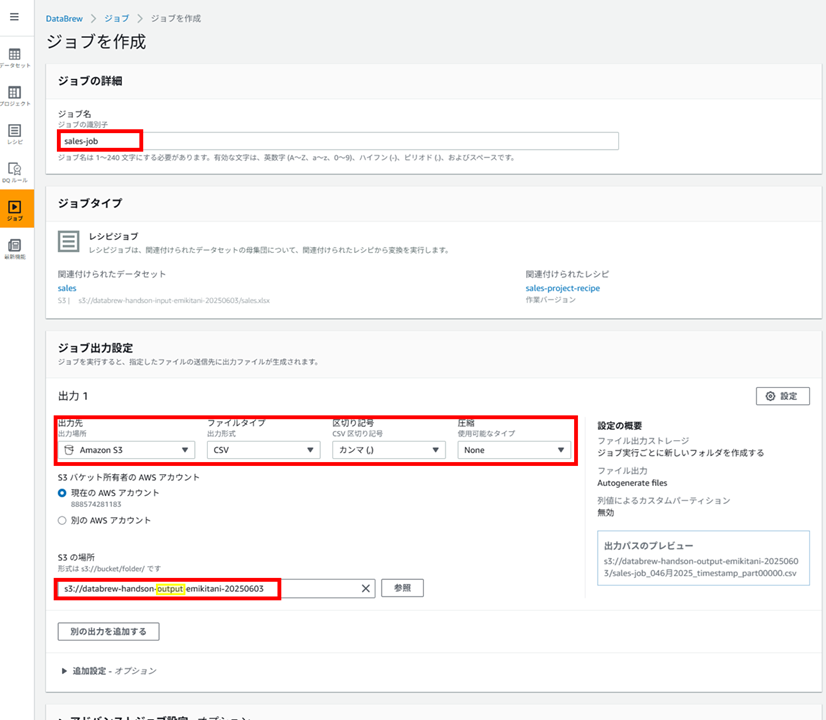Open the CSV file type dropdown

(x=263, y=450)
